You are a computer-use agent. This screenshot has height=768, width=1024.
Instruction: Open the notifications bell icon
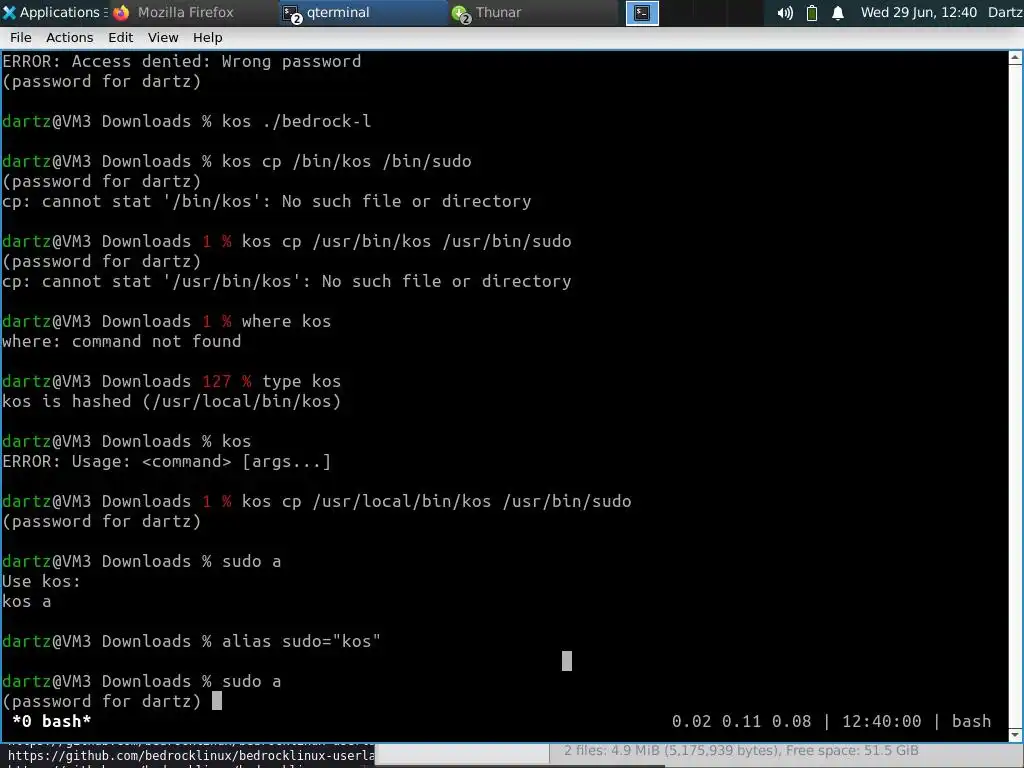coord(838,13)
